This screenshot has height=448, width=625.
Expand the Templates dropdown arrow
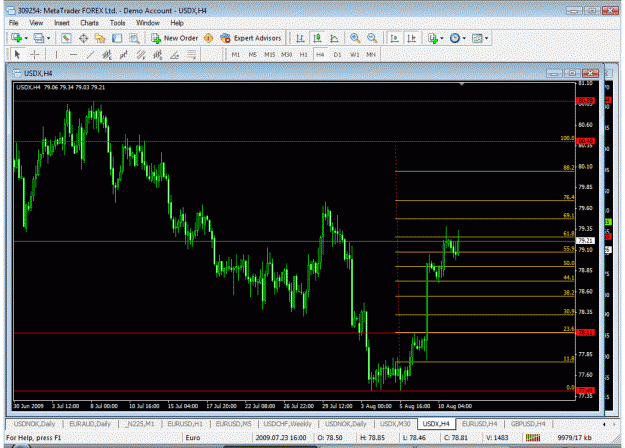[486, 38]
